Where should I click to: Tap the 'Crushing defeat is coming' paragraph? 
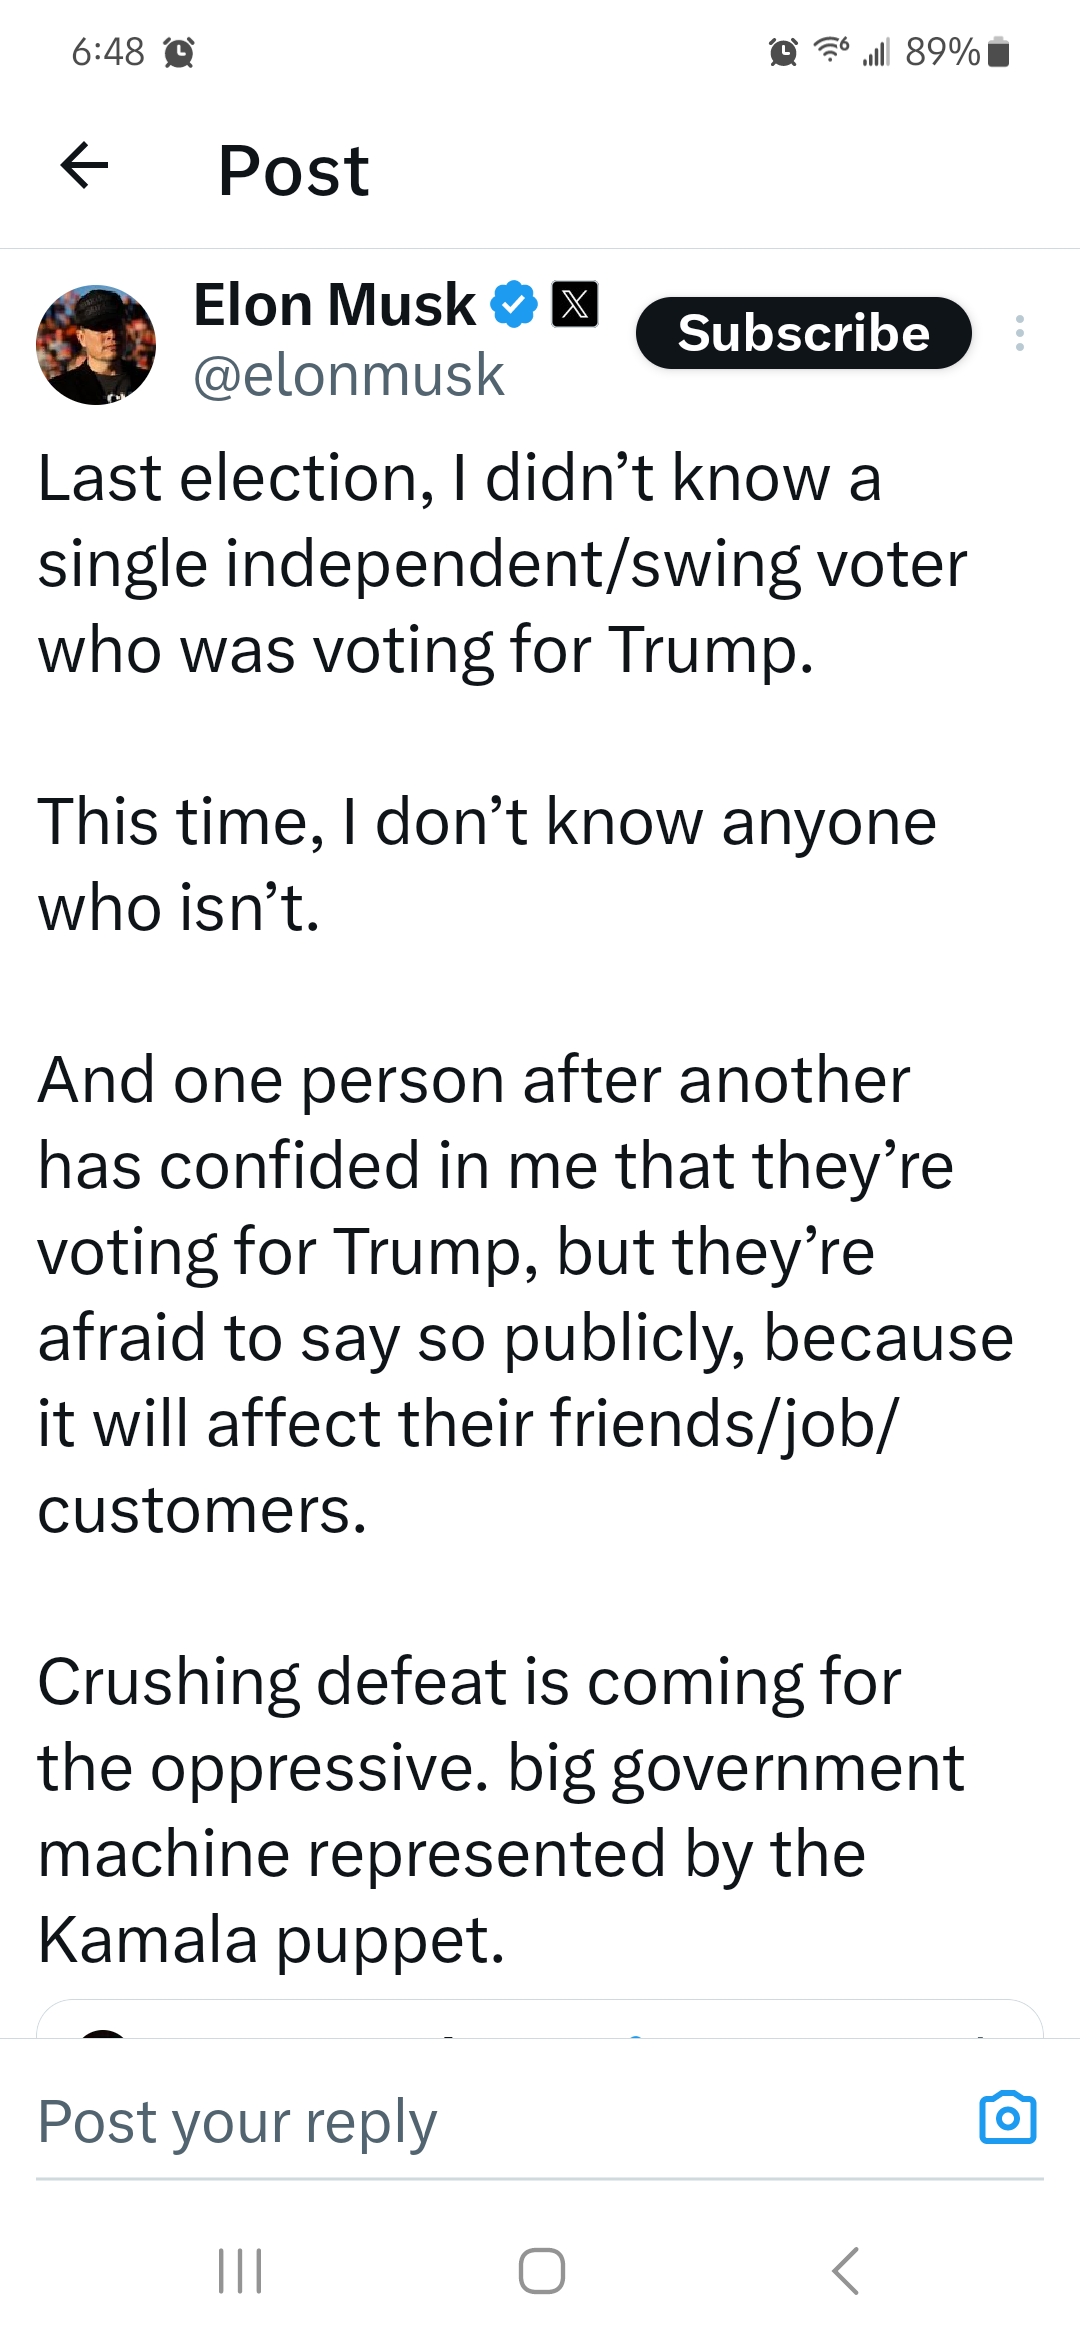[x=501, y=1810]
